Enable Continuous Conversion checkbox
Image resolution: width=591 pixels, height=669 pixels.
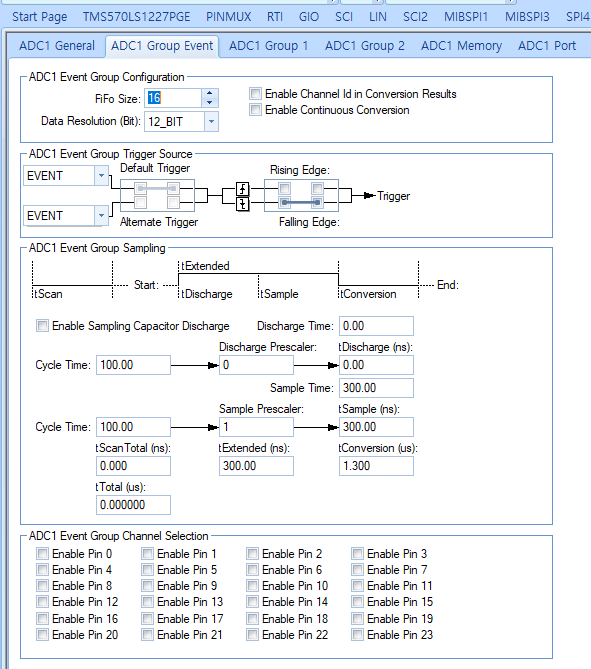[255, 110]
